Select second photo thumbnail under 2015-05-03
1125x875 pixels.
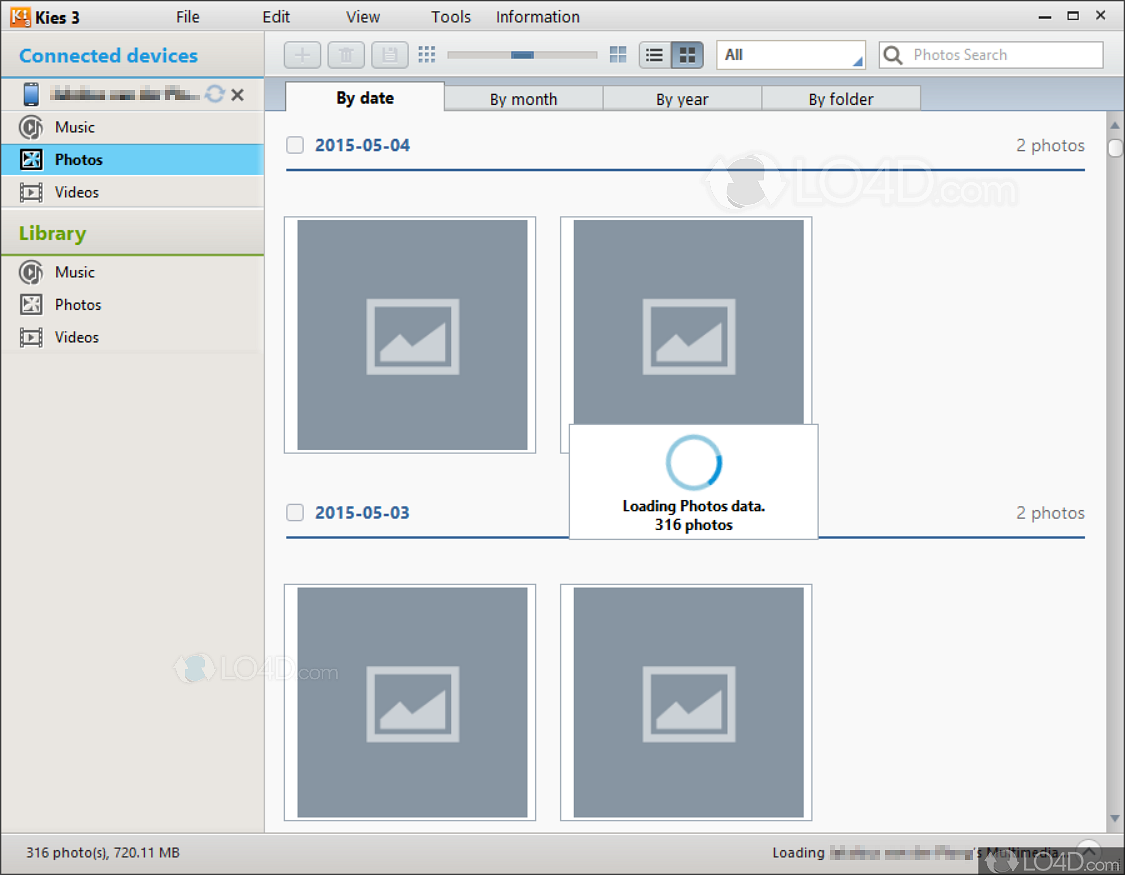click(686, 702)
